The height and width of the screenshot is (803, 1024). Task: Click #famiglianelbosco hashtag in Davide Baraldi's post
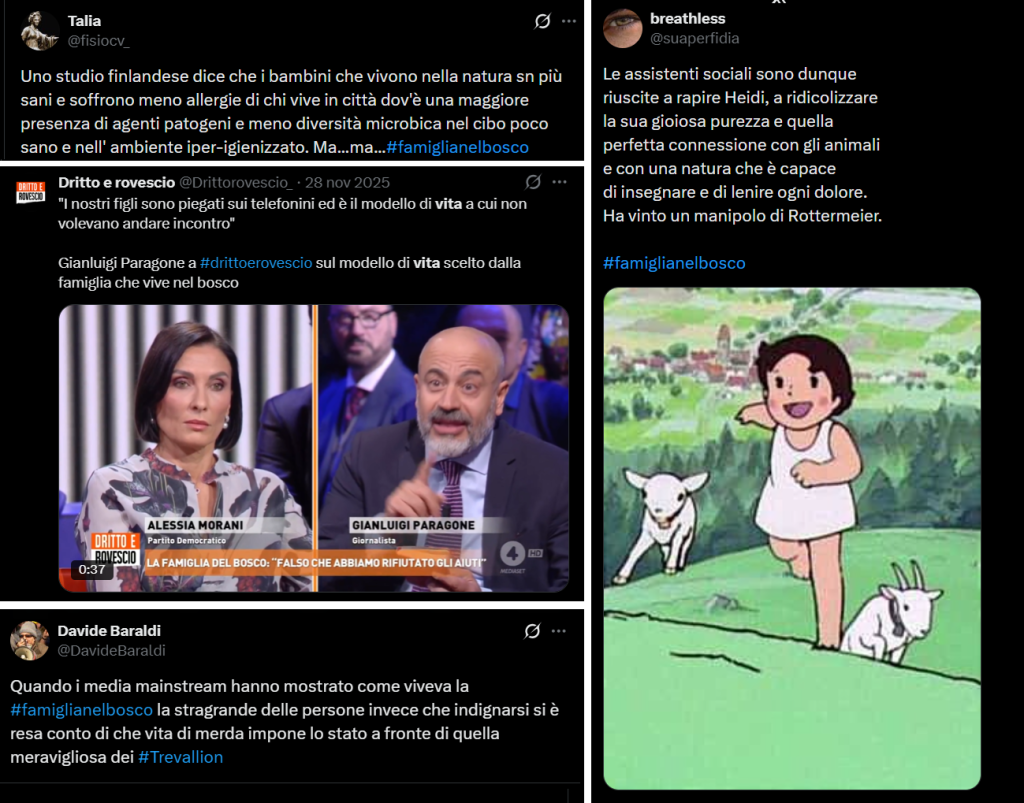[x=82, y=710]
